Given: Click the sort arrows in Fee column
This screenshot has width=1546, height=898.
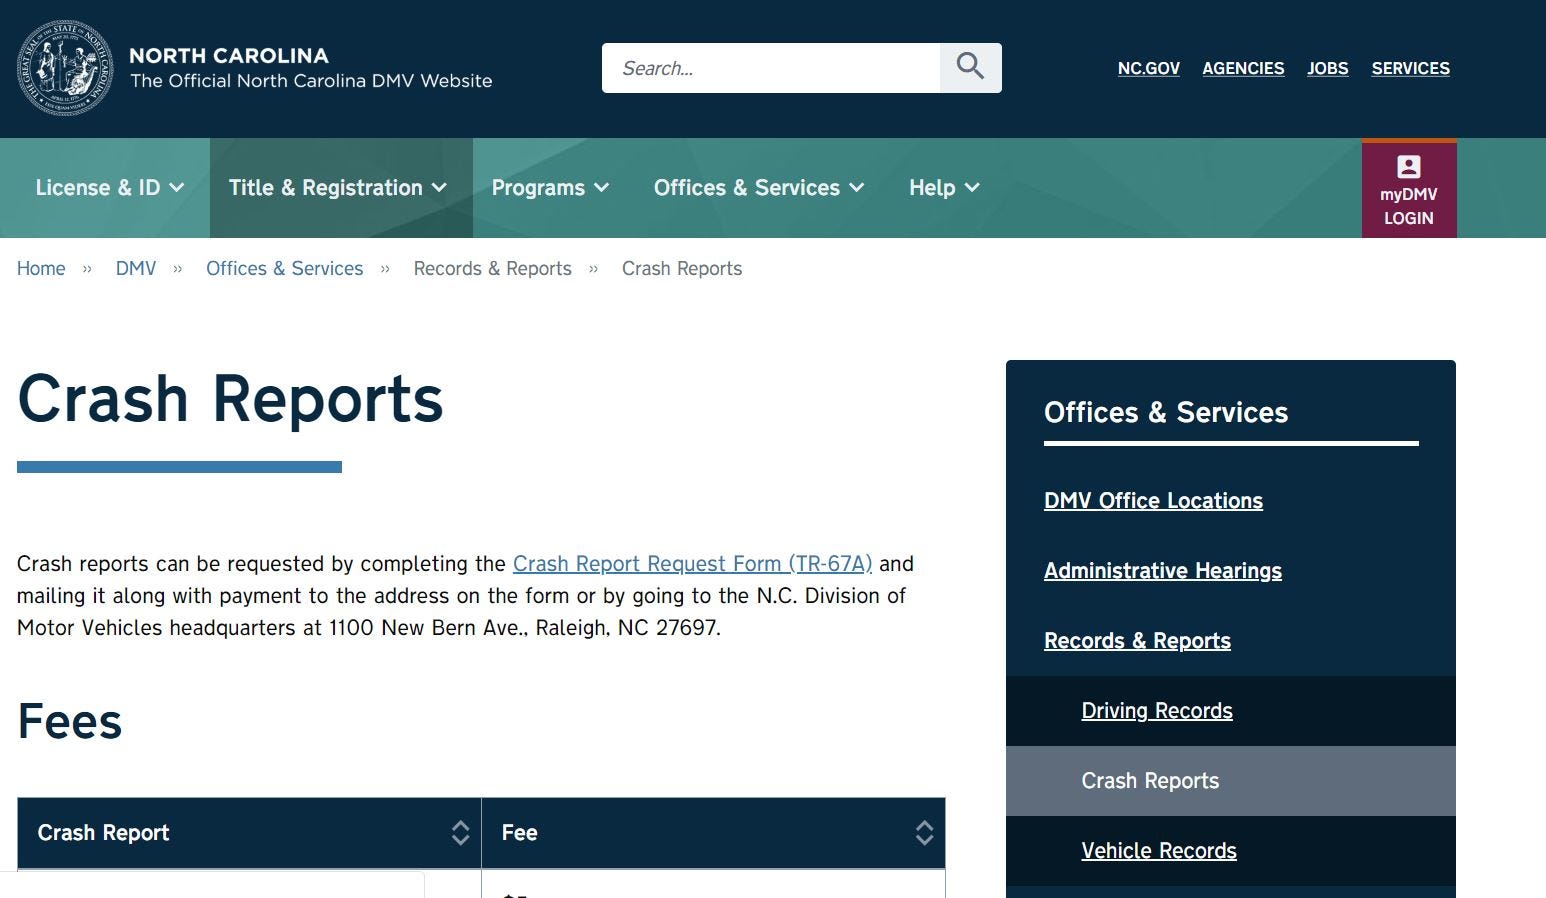Looking at the screenshot, I should point(924,833).
